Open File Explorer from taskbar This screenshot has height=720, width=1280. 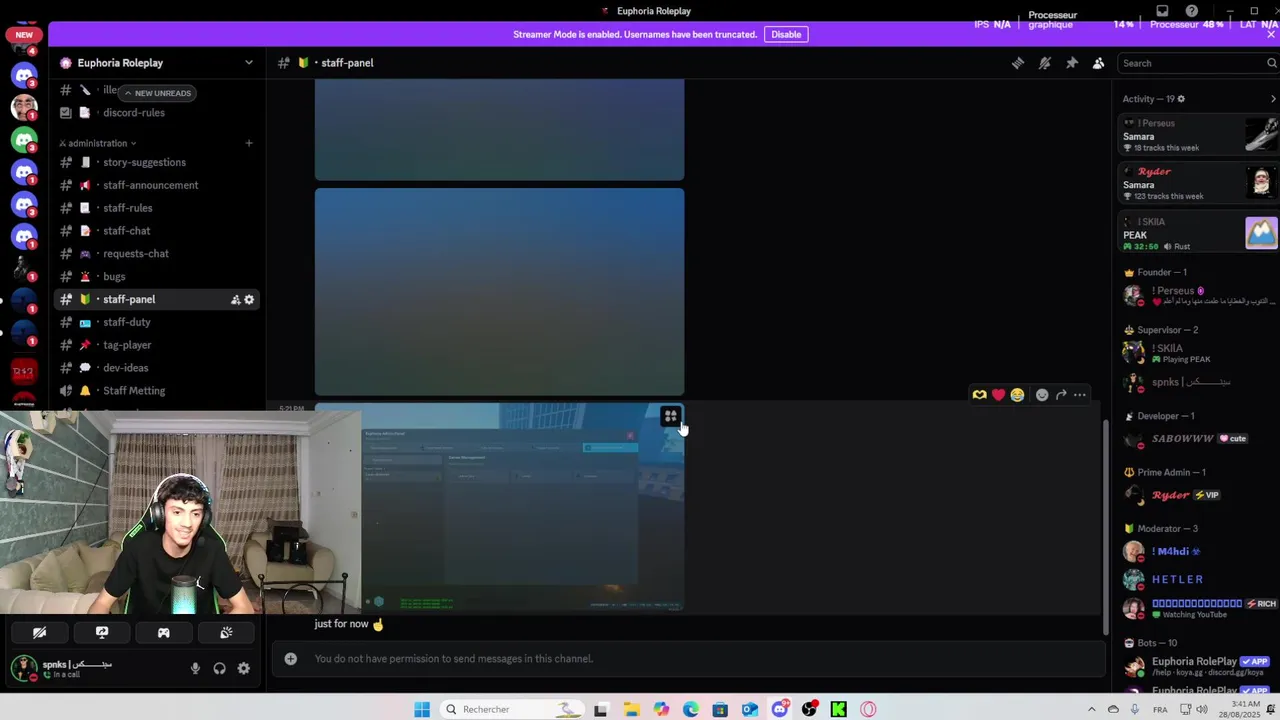[x=631, y=710]
